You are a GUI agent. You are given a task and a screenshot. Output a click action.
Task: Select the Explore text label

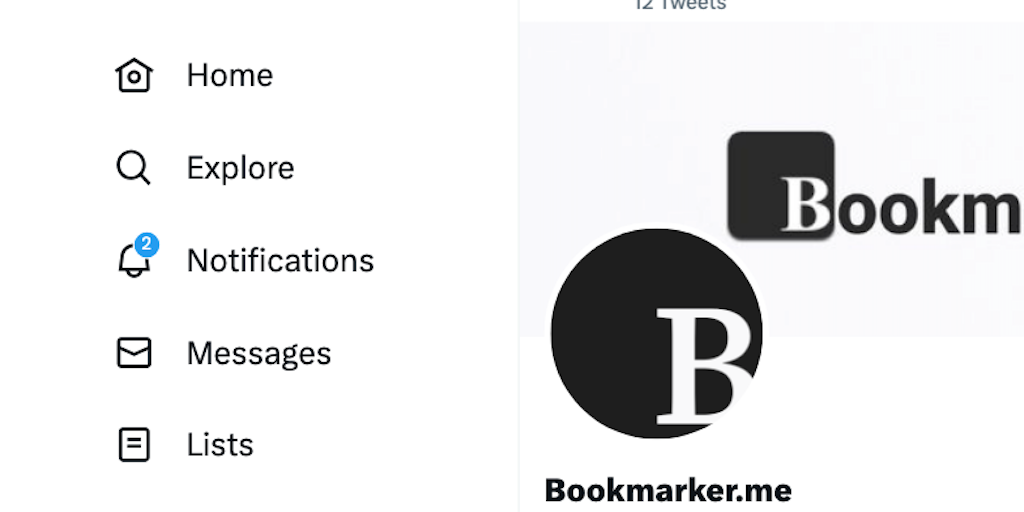click(x=240, y=168)
